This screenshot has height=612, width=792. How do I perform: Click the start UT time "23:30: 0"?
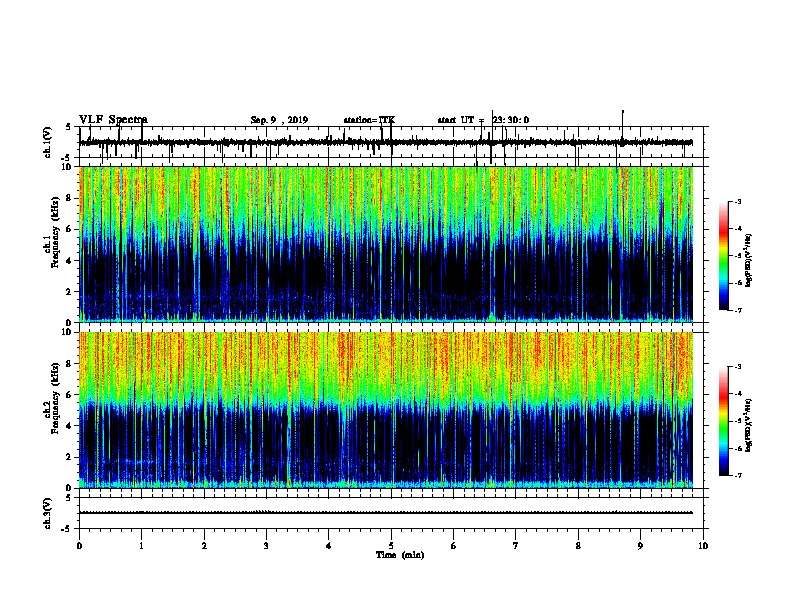(x=511, y=120)
